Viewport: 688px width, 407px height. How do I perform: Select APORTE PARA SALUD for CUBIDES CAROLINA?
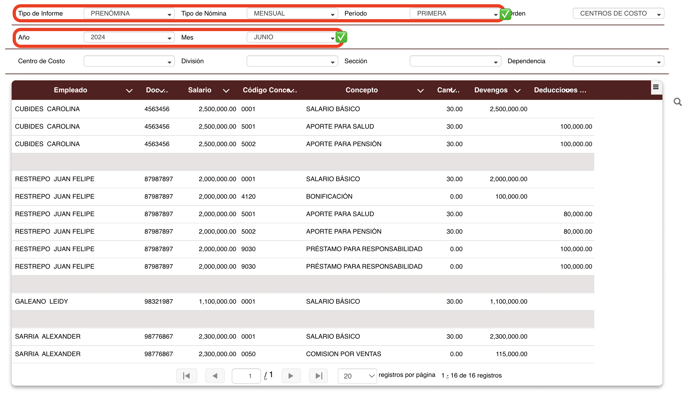(340, 126)
